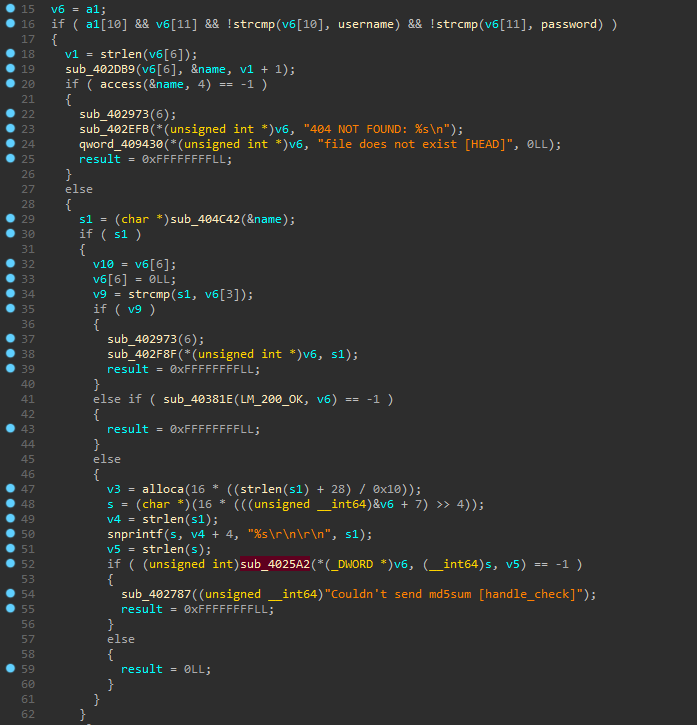
Task: Click v6[6] = 0LL on line 33
Action: click(x=135, y=279)
